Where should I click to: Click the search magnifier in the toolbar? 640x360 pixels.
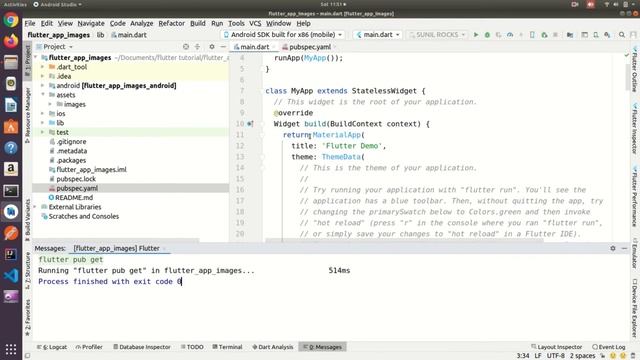[x=622, y=35]
